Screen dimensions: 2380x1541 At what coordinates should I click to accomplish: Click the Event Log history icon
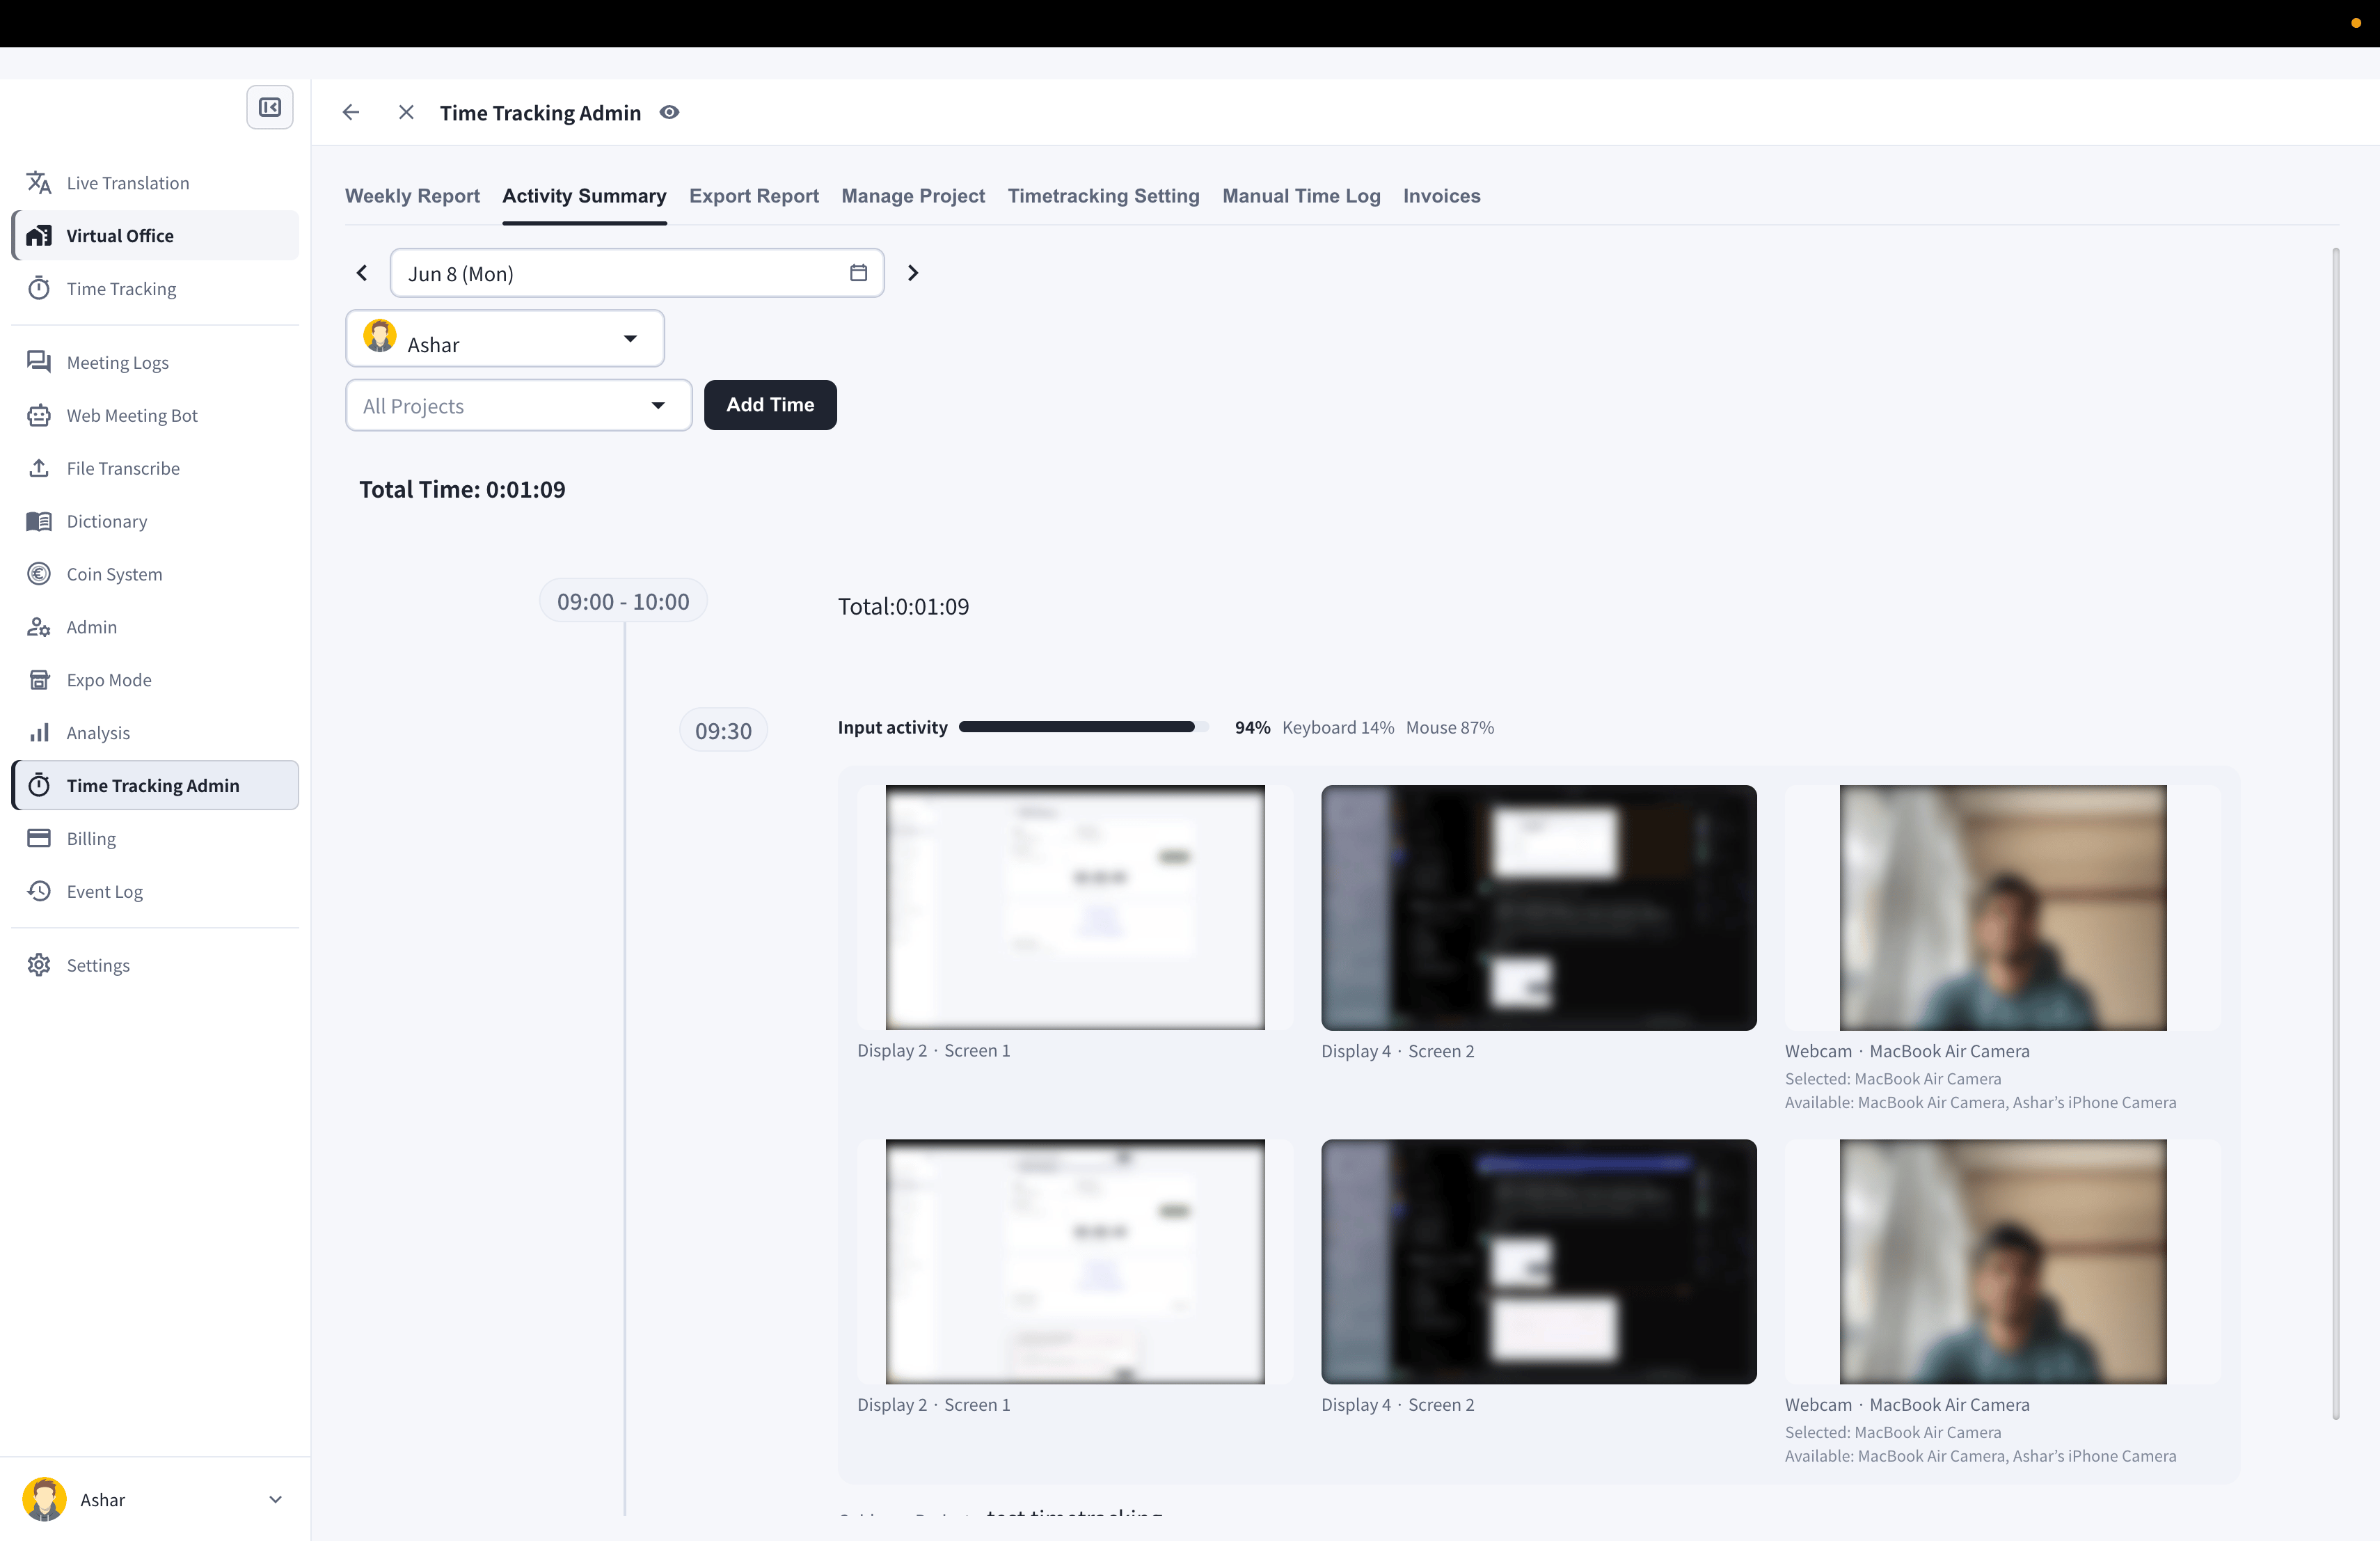(39, 891)
